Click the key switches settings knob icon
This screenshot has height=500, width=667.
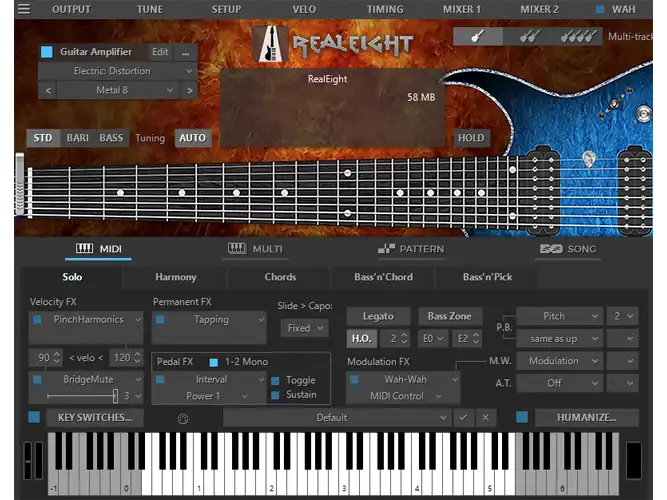pyautogui.click(x=182, y=419)
